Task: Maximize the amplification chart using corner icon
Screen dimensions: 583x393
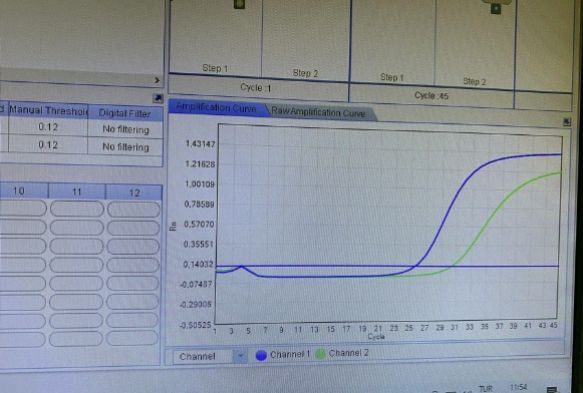Action: pyautogui.click(x=567, y=122)
